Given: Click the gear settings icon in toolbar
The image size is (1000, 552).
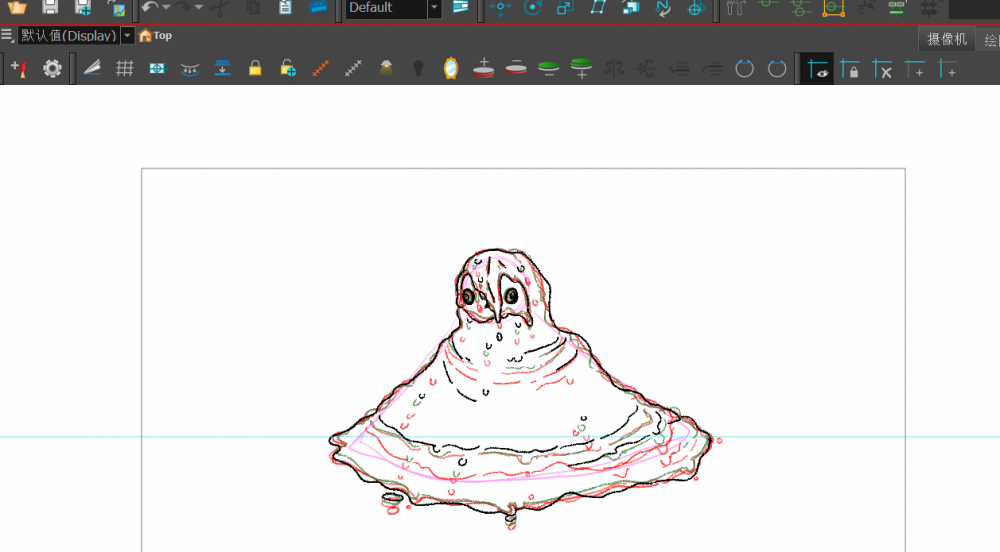Looking at the screenshot, I should point(52,69).
